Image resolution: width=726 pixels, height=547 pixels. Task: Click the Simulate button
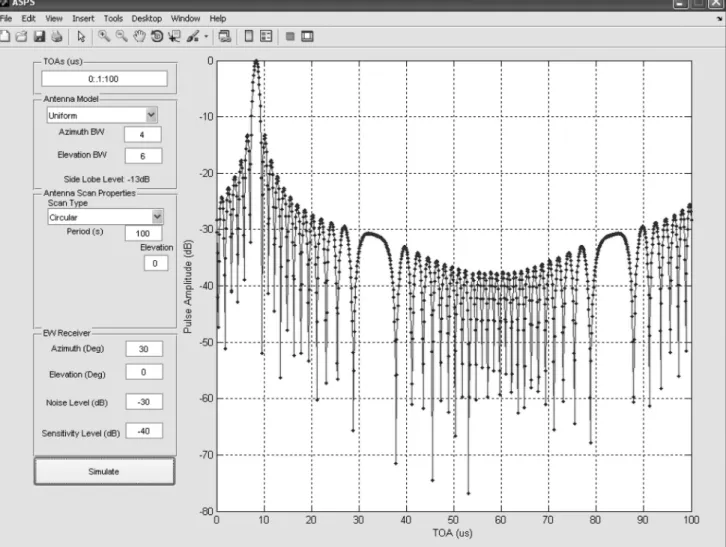[x=104, y=472]
